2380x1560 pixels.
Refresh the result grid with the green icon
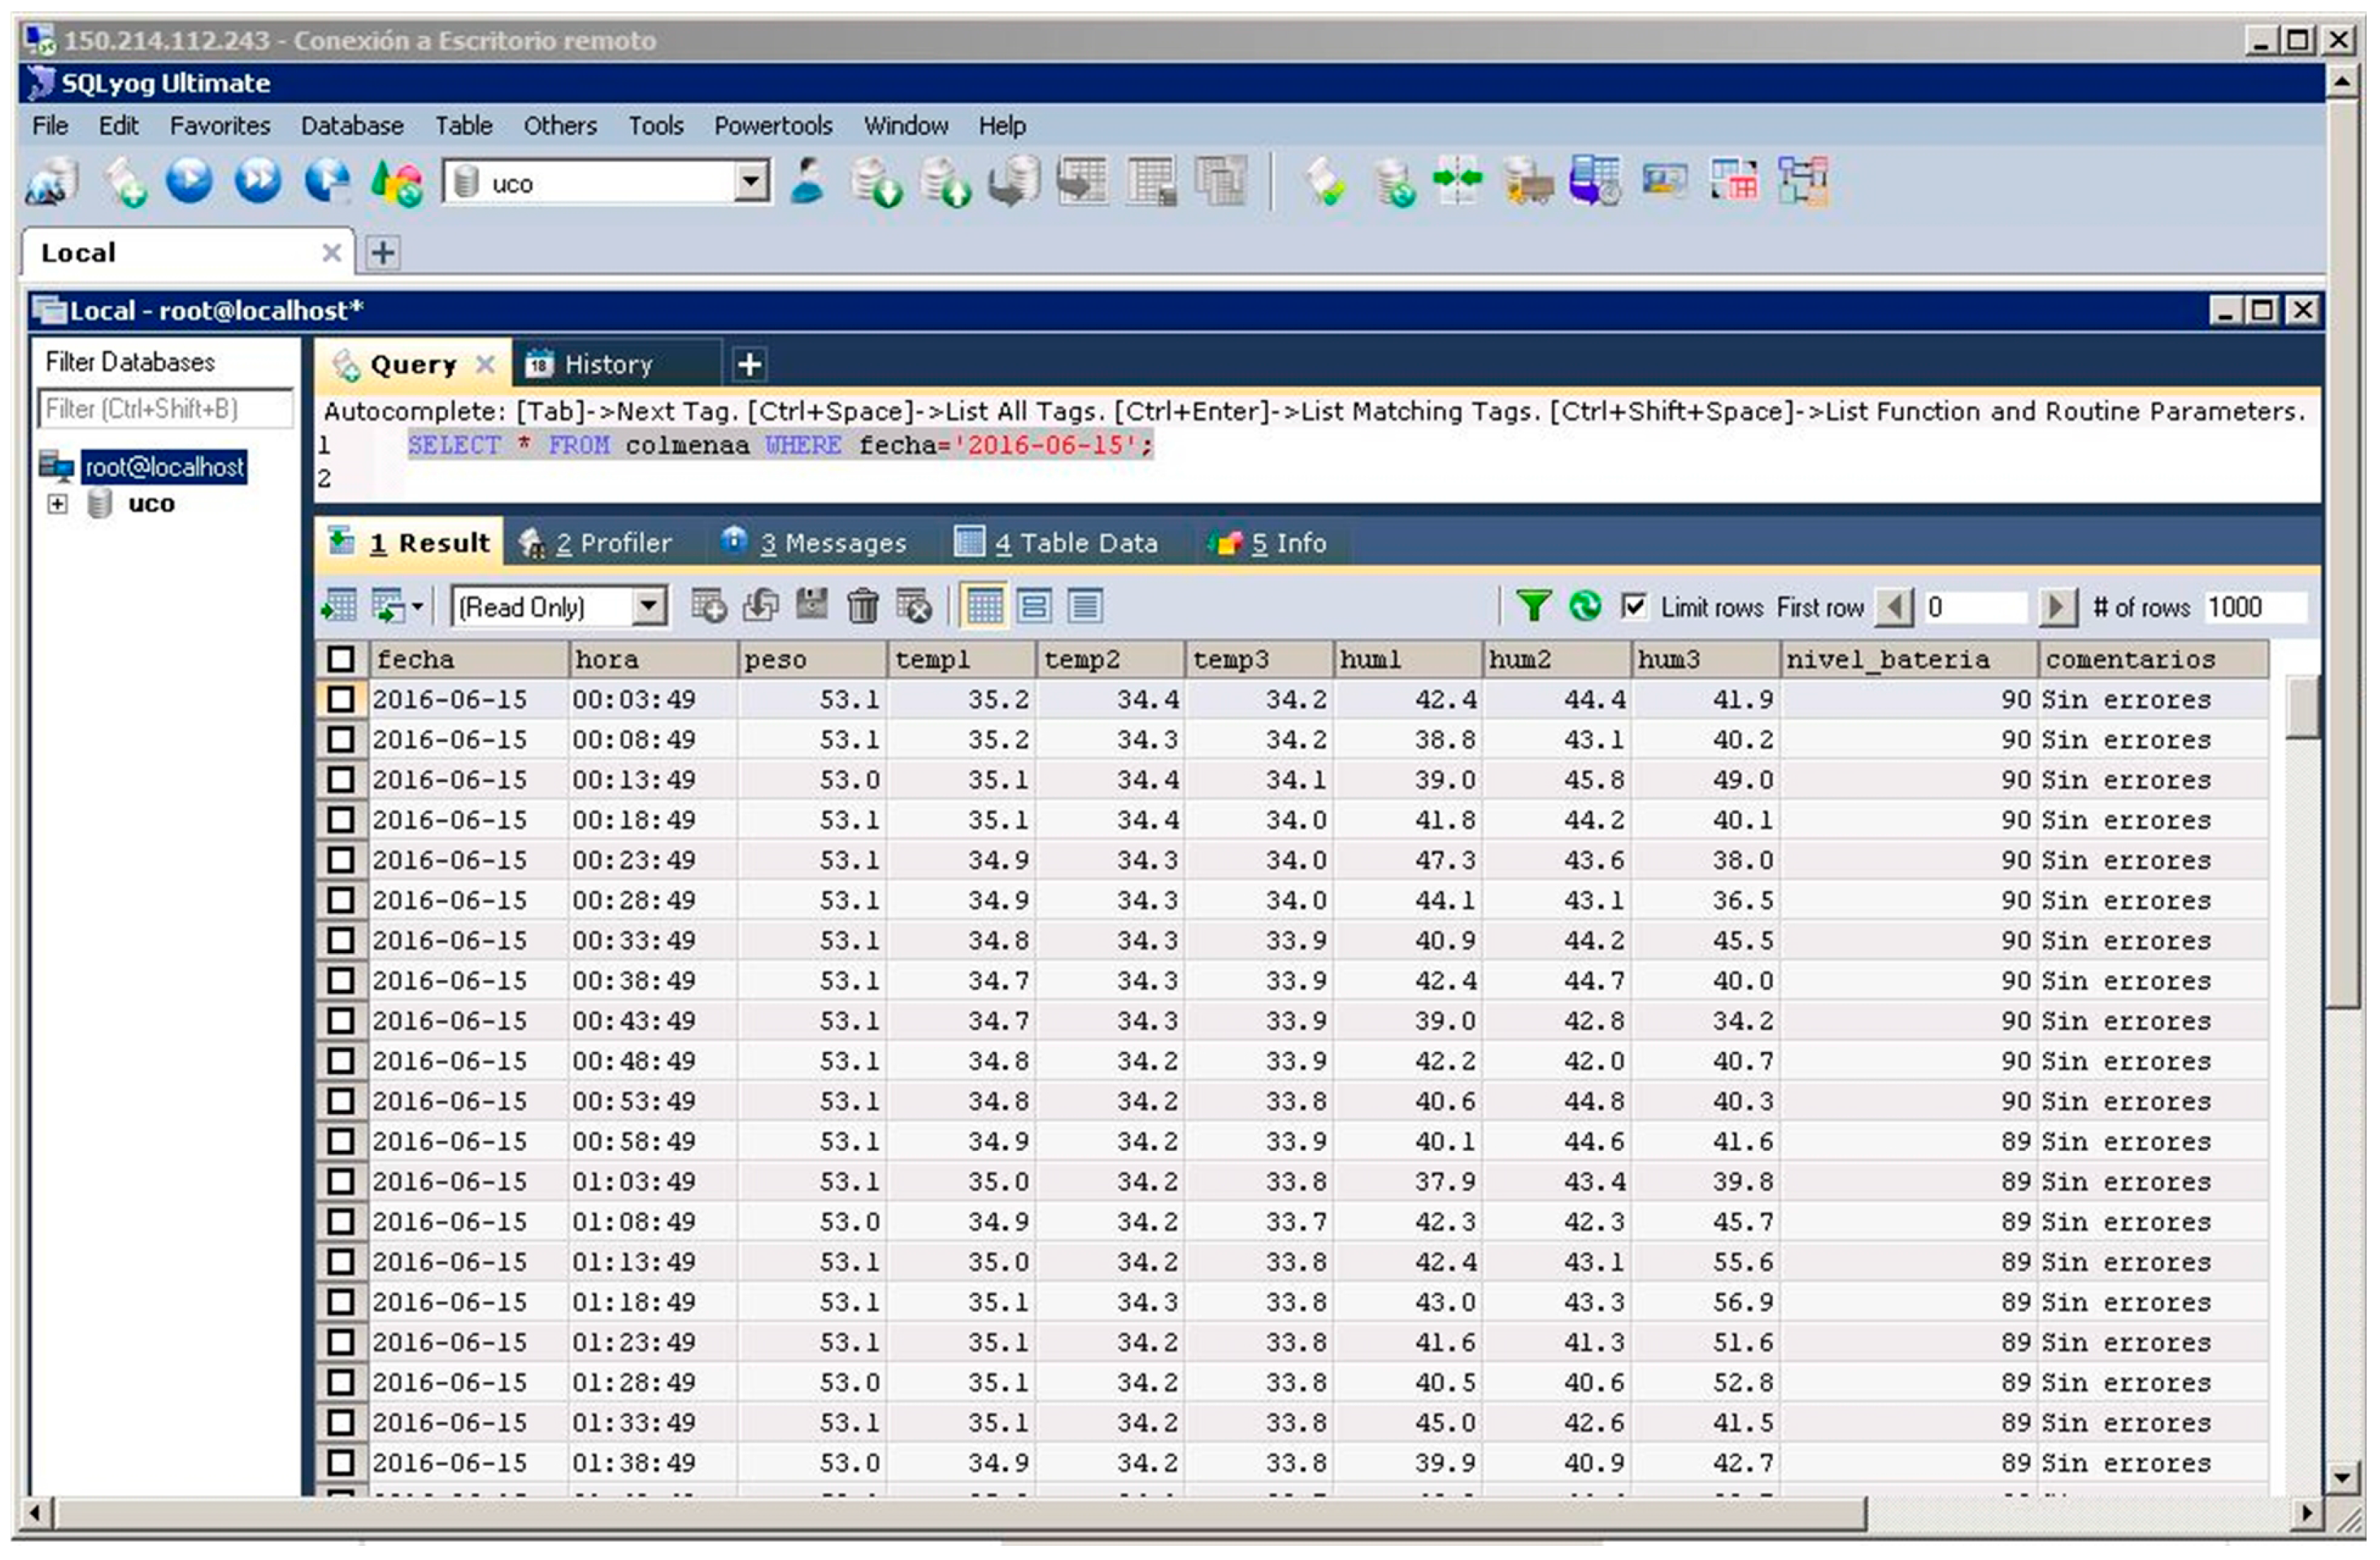(1584, 607)
